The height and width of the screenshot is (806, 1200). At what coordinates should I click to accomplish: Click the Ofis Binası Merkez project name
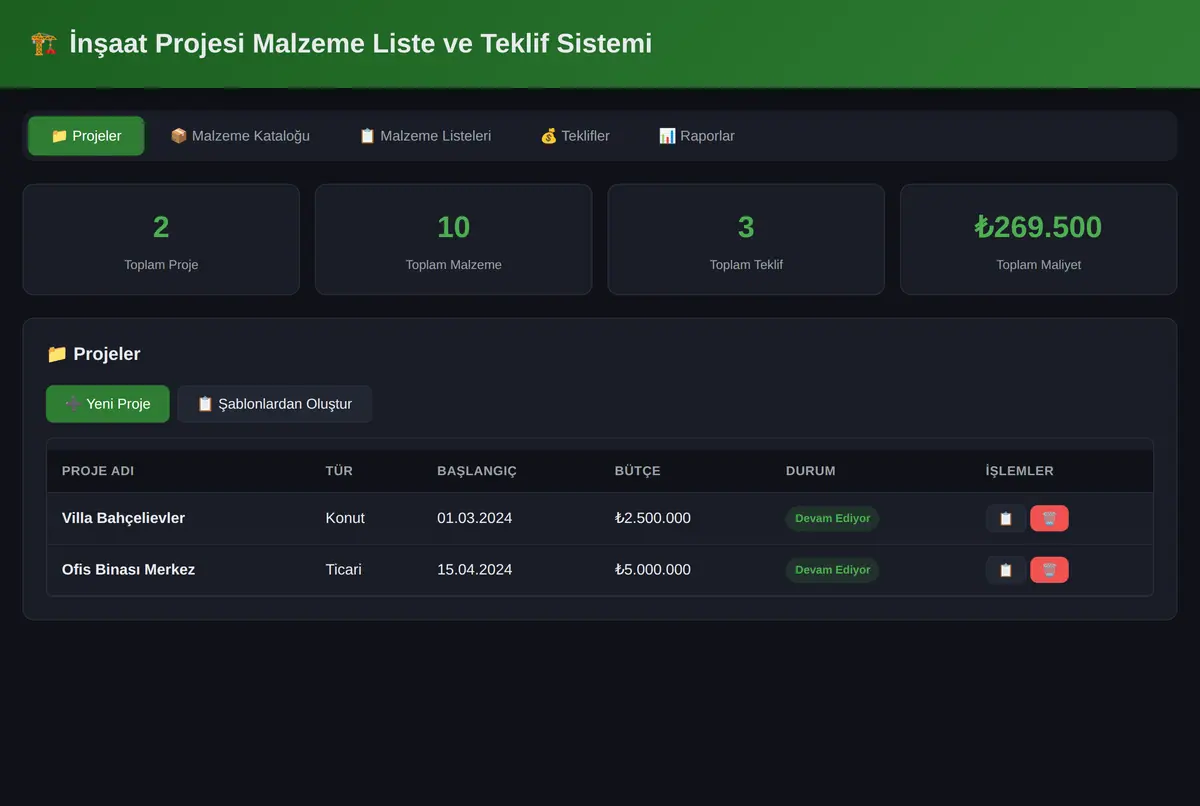coord(128,570)
